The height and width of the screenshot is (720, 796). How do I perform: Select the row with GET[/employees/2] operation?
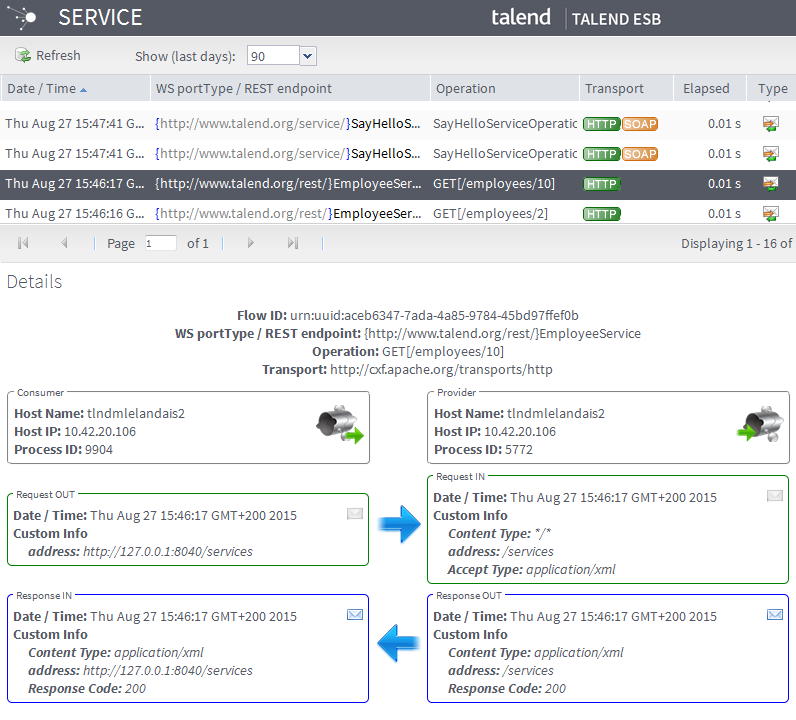coord(398,213)
